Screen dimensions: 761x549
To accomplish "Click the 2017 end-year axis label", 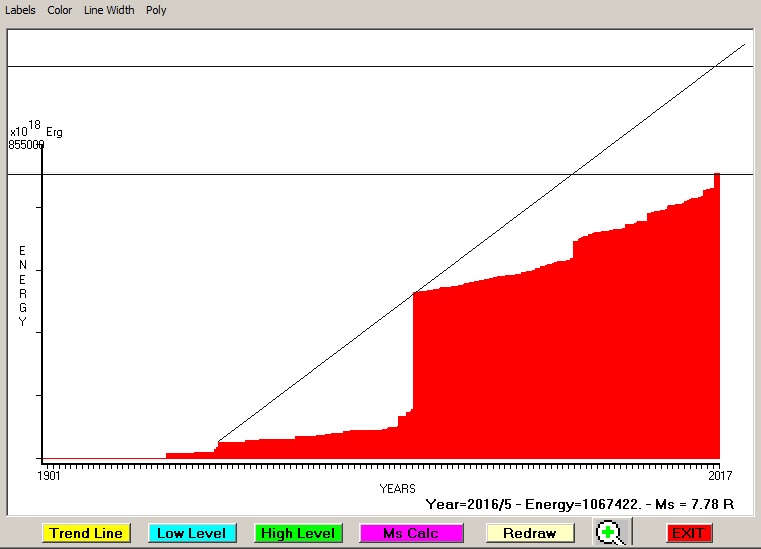I will (720, 475).
